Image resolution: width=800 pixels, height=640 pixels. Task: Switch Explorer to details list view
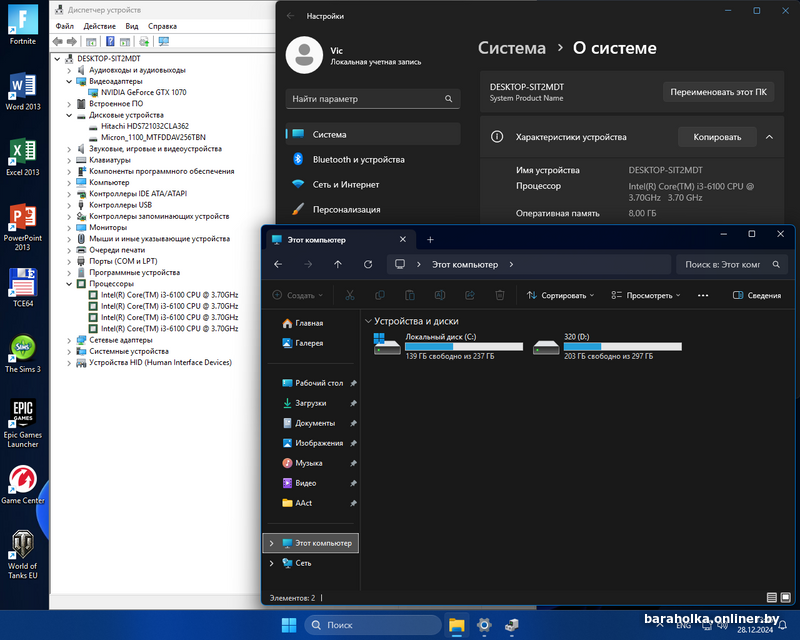(772, 597)
